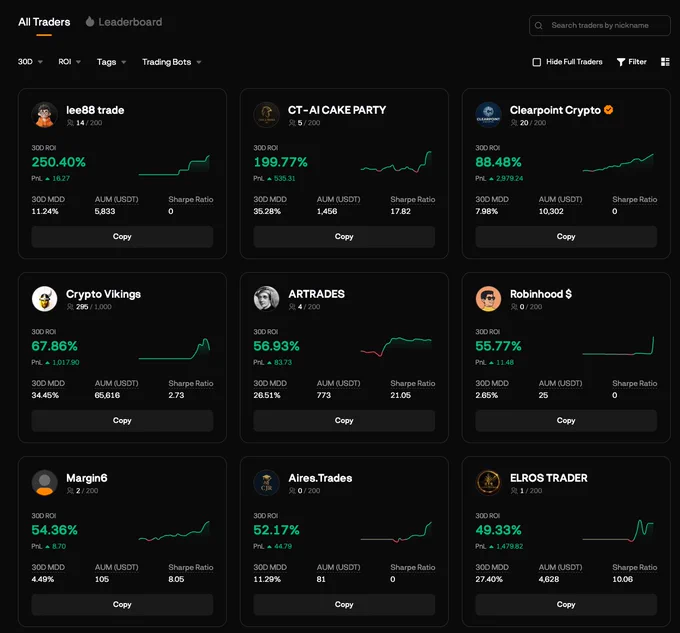Click ELROS TRADER ROI sparkline chart
This screenshot has width=680, height=633.
click(618, 531)
